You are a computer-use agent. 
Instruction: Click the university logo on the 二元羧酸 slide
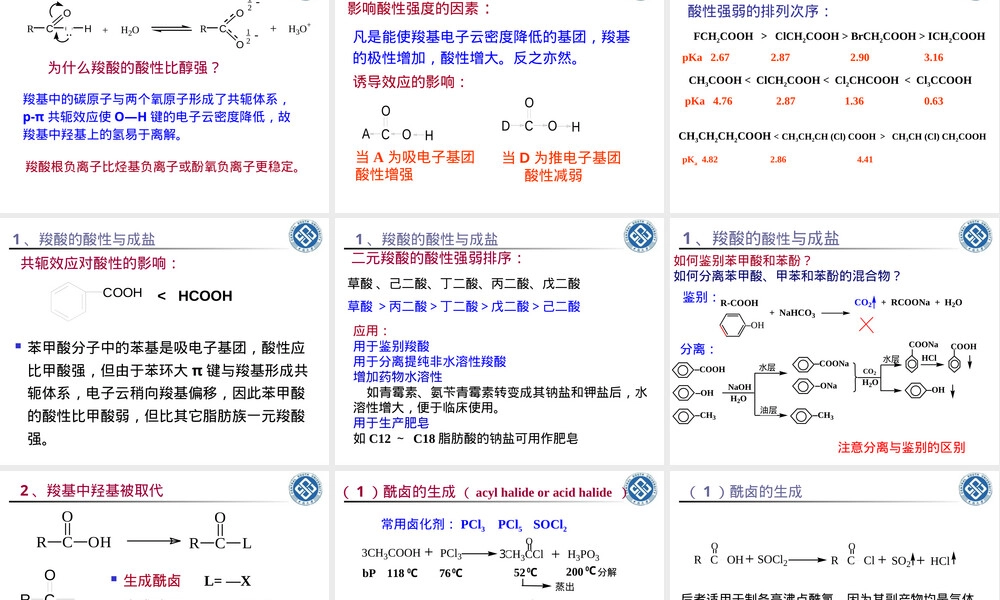coord(640,237)
